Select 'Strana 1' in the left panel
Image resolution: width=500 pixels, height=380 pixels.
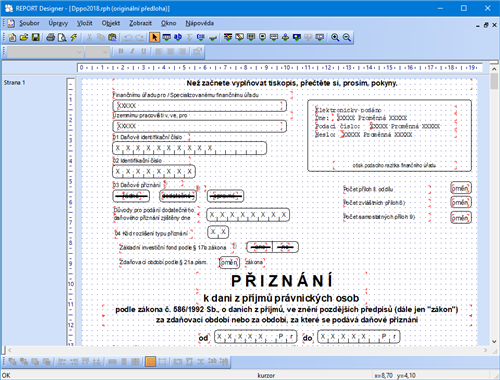(14, 82)
